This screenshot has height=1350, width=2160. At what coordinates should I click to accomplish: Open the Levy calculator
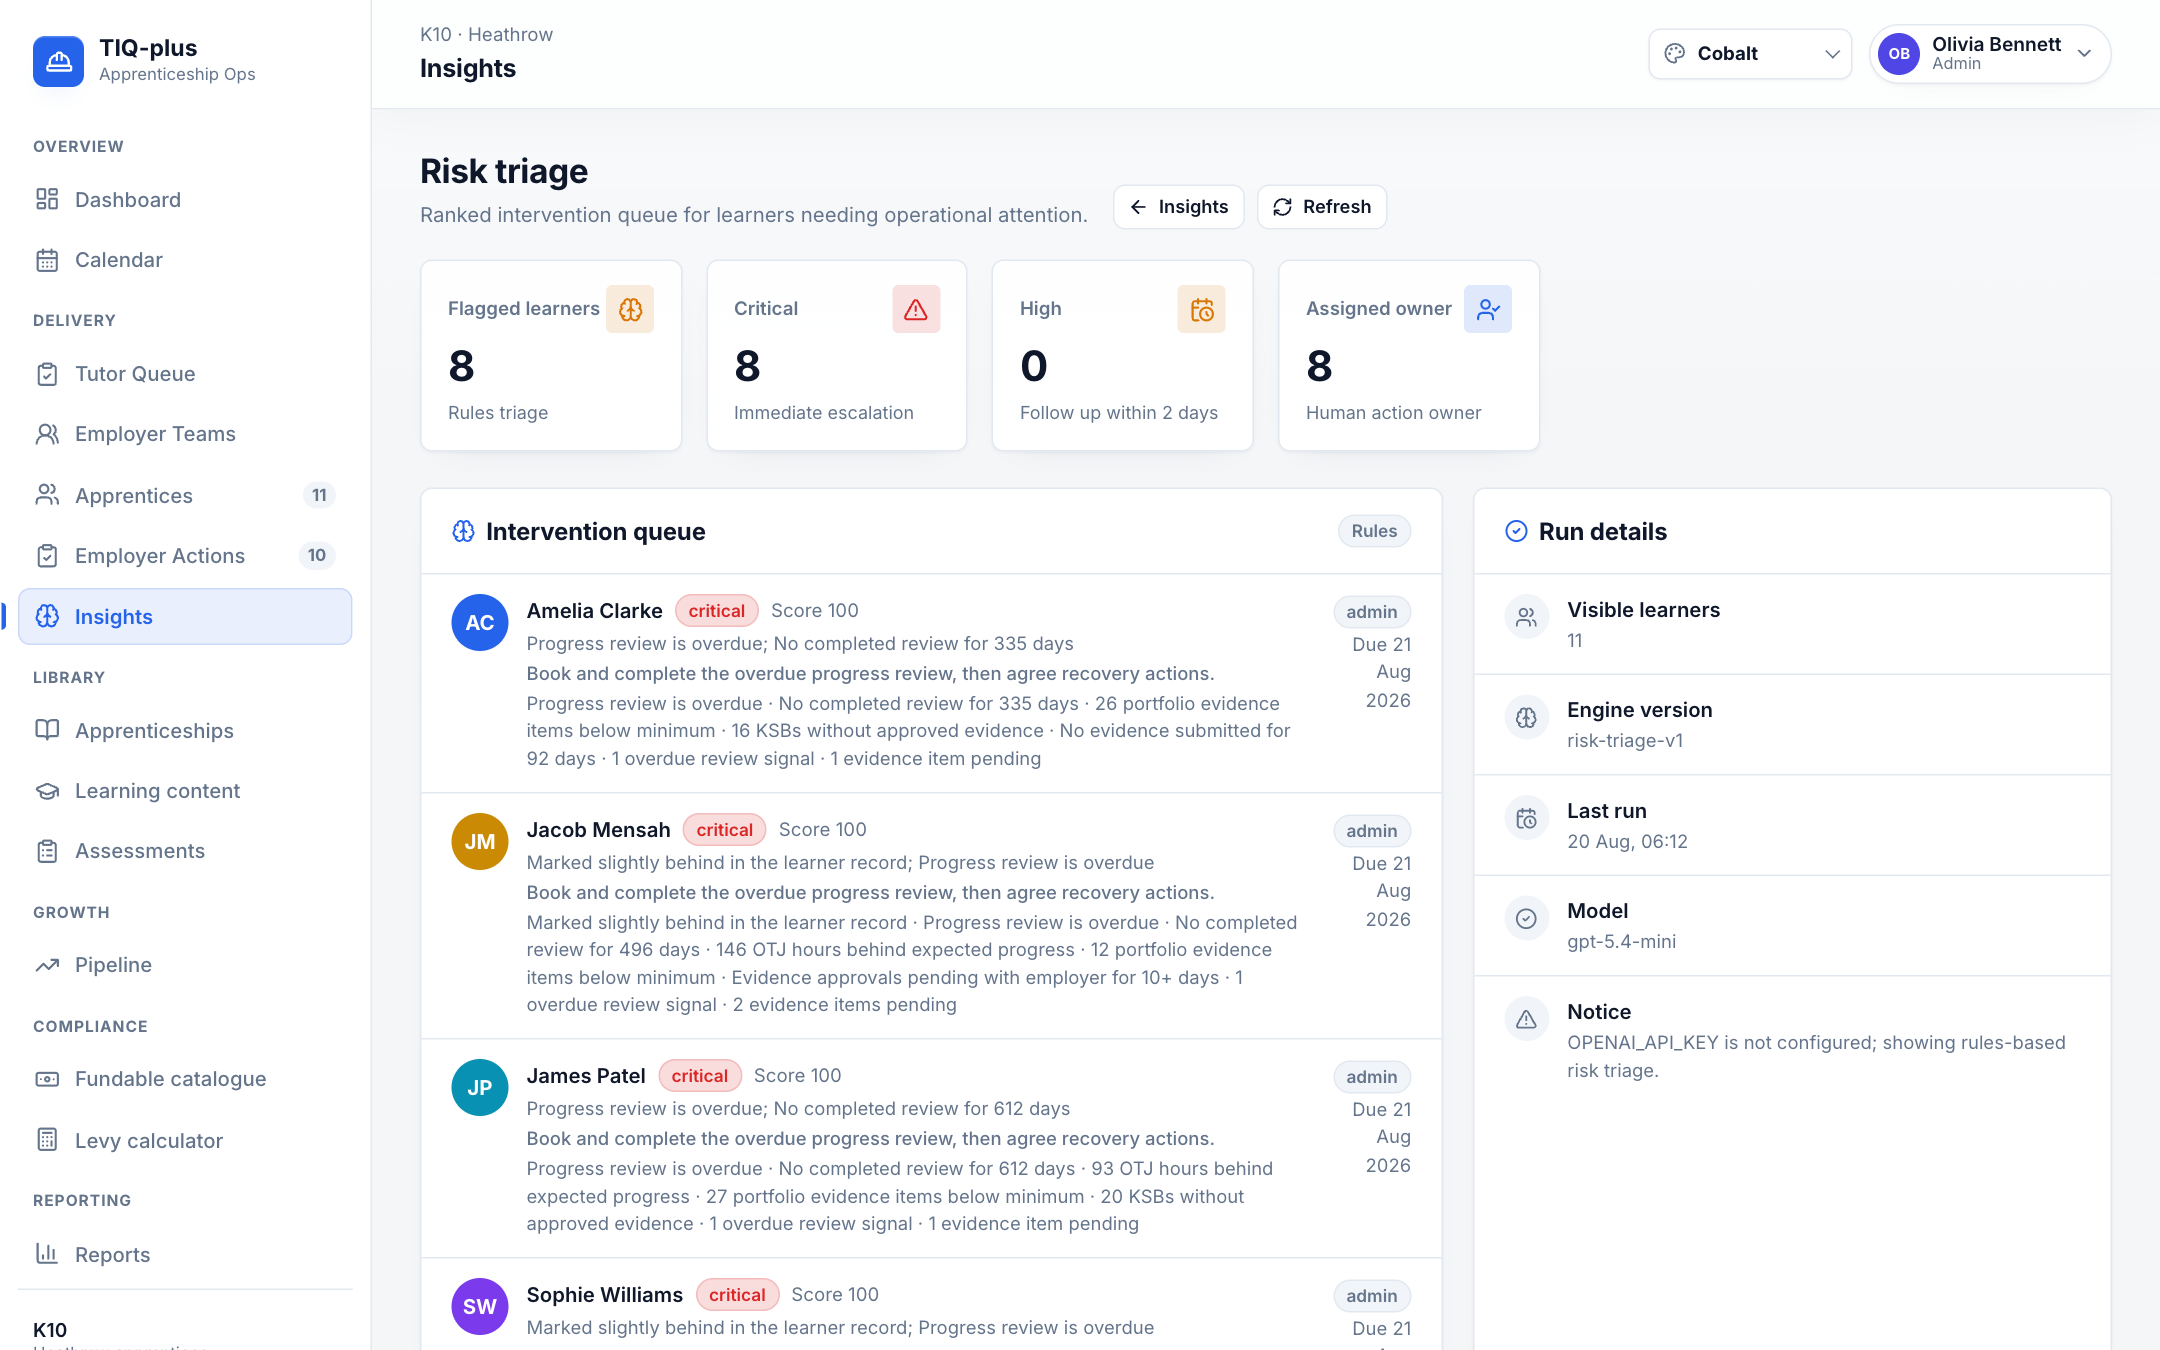click(185, 1140)
